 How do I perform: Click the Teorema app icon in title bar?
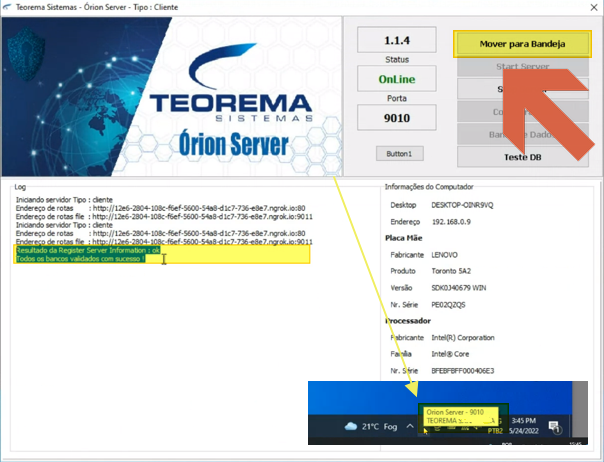click(x=7, y=7)
